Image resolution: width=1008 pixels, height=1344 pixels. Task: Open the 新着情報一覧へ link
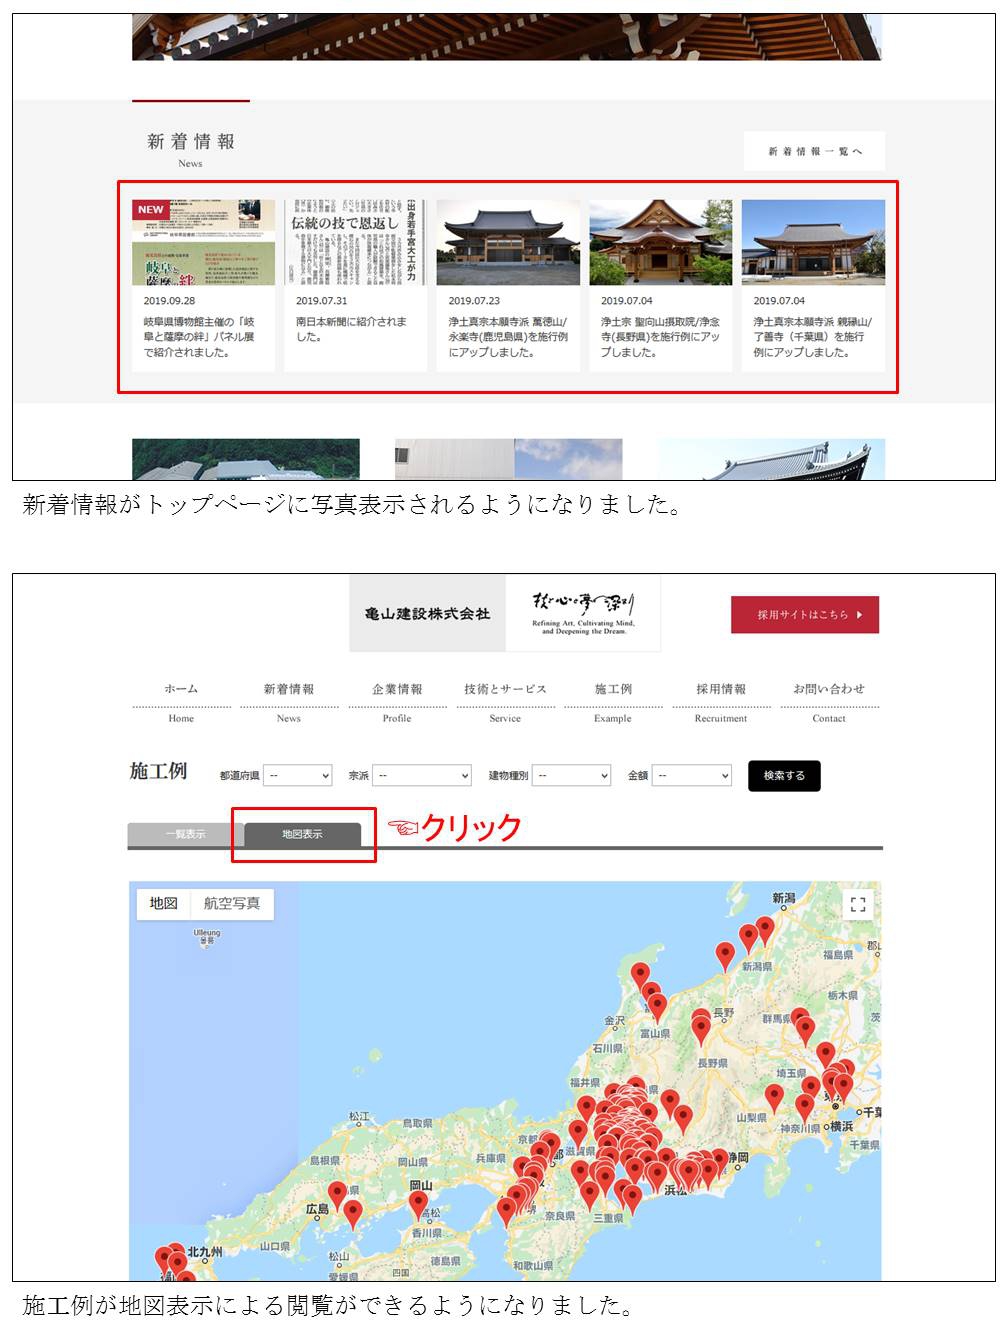(x=814, y=151)
